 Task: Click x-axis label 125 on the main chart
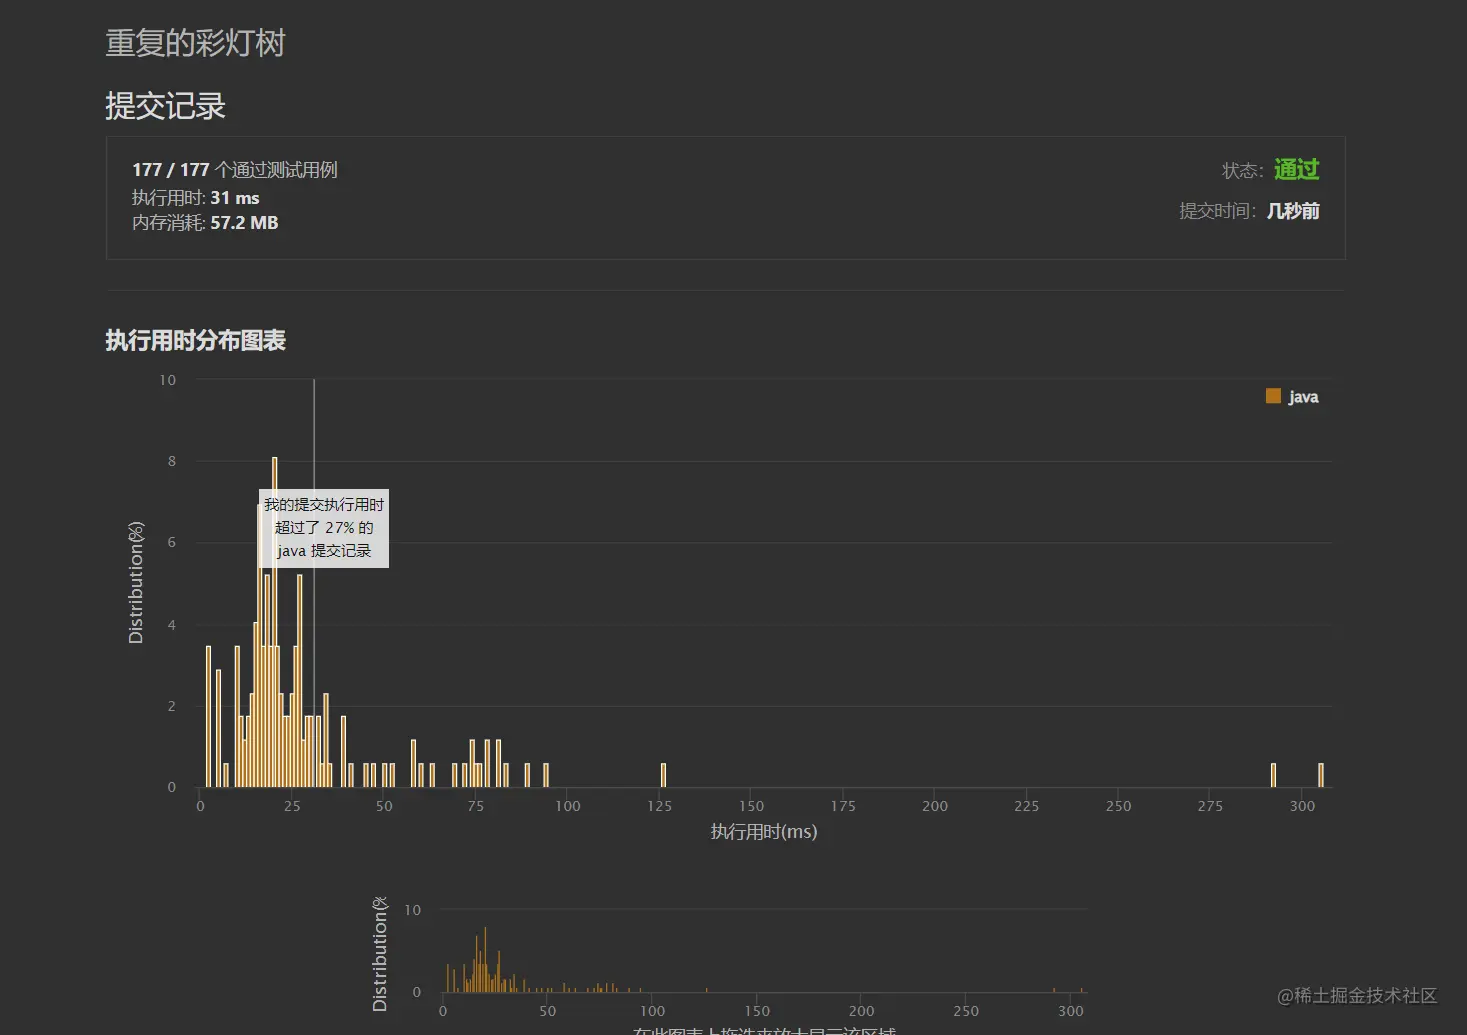660,806
